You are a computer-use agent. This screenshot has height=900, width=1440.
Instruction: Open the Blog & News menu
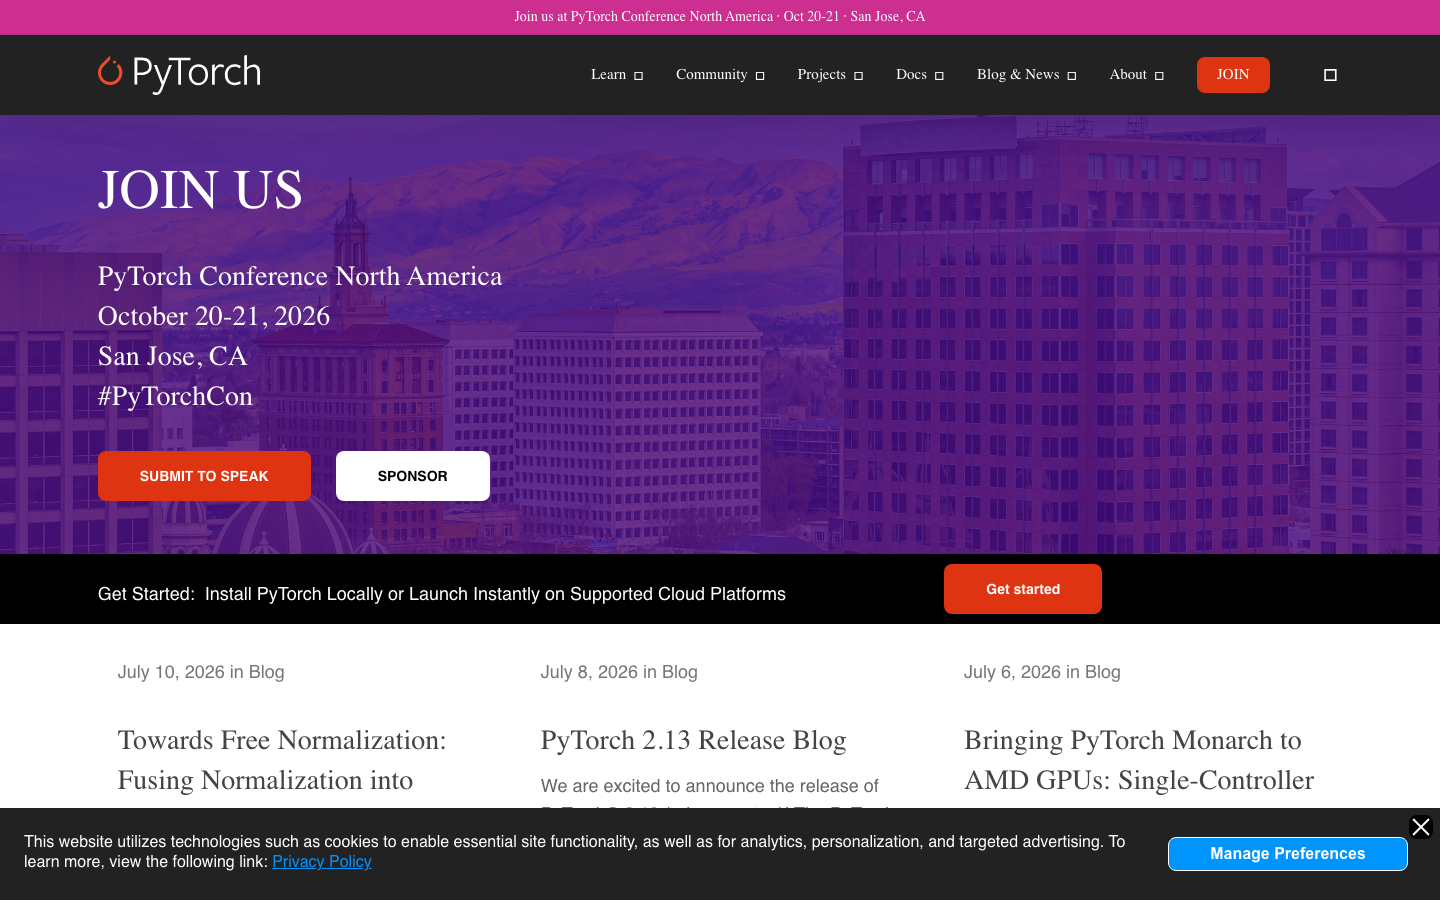pyautogui.click(x=1018, y=75)
